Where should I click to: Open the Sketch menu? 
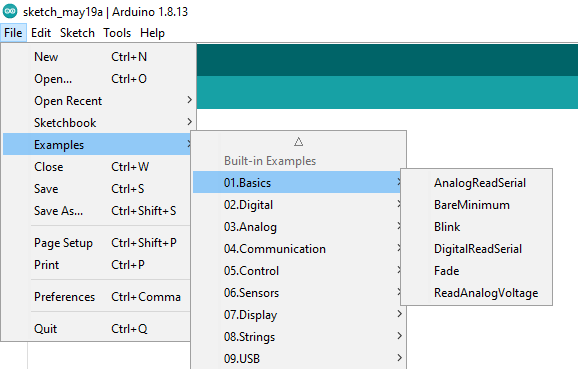[x=77, y=33]
